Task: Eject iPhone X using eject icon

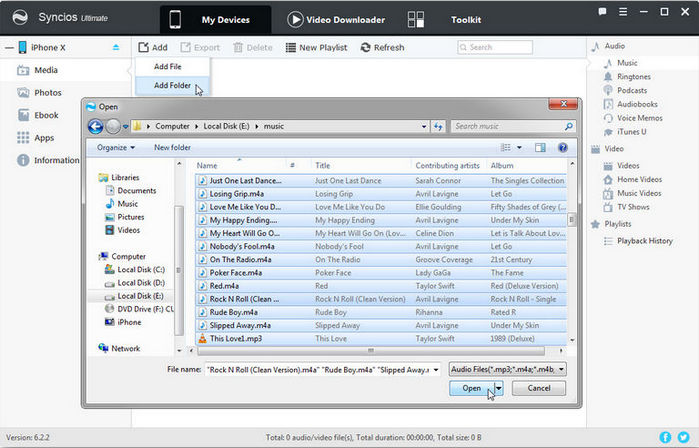Action: [x=116, y=47]
